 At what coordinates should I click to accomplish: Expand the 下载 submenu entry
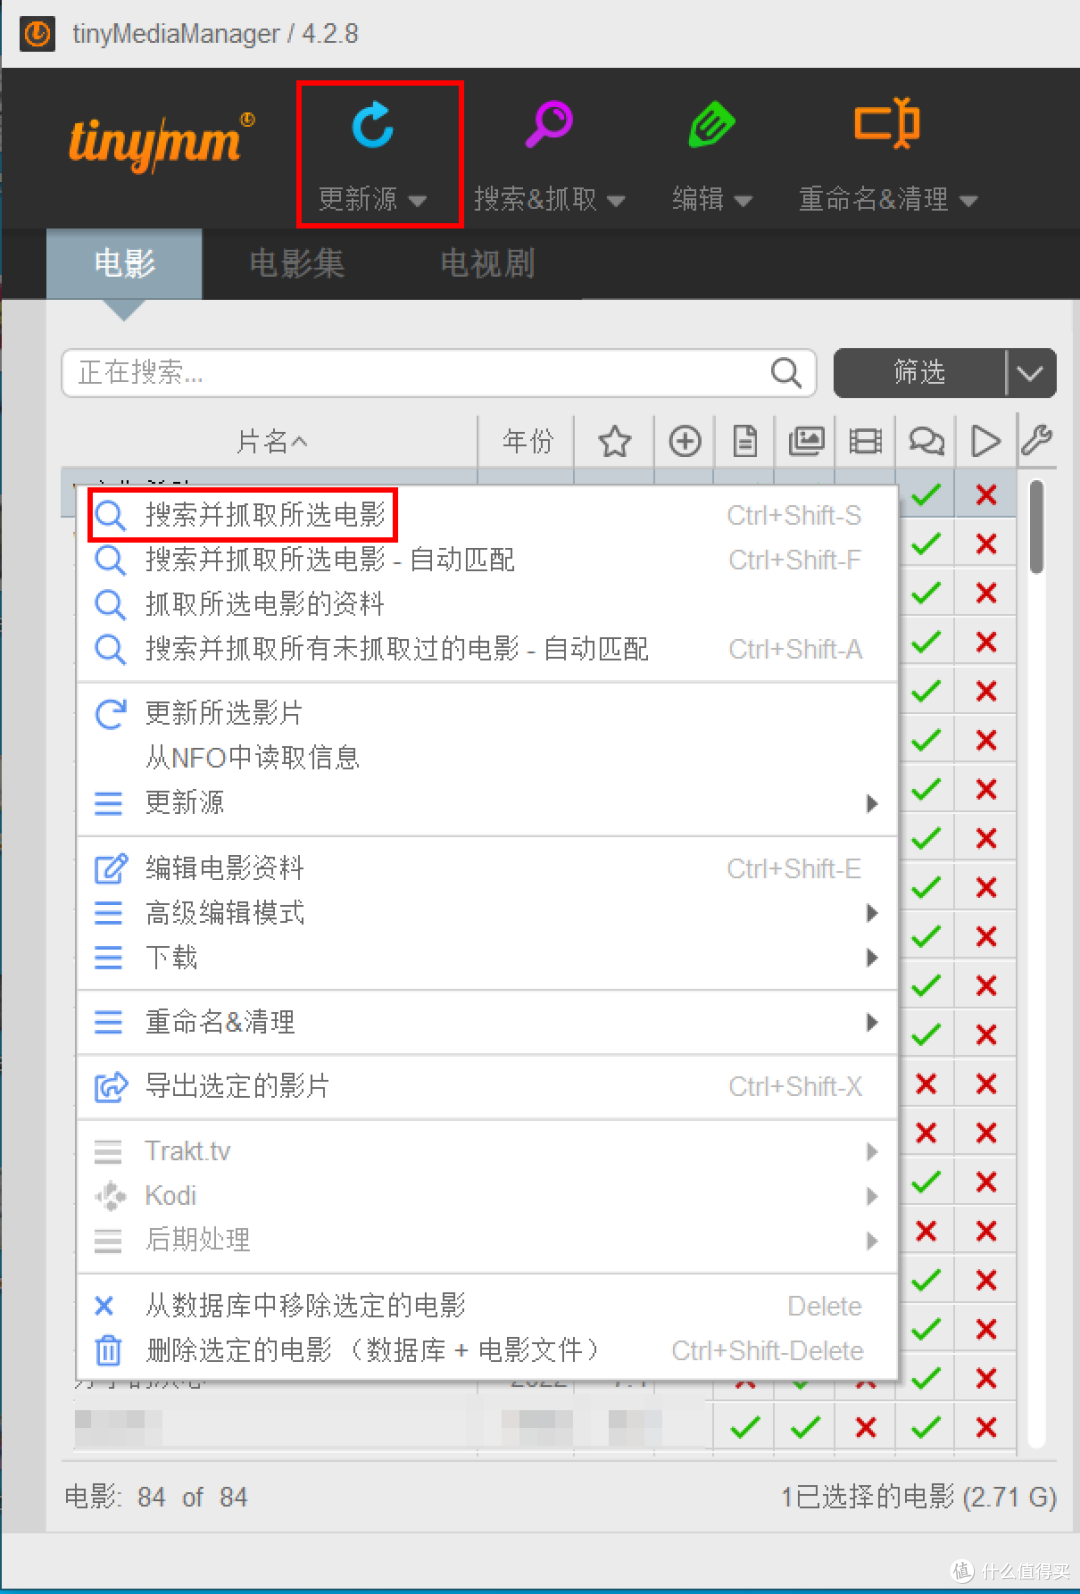487,958
